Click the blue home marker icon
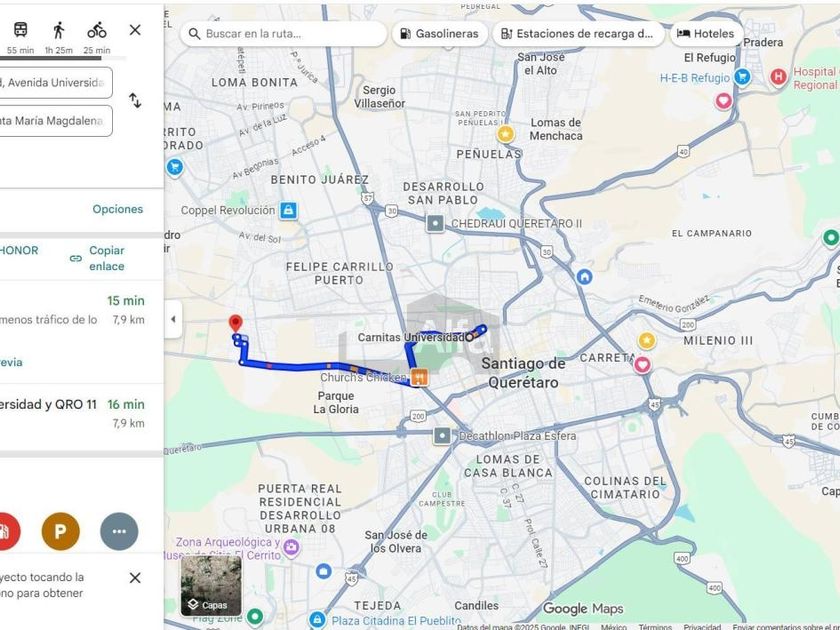Viewport: 840px width, 630px height. click(584, 277)
